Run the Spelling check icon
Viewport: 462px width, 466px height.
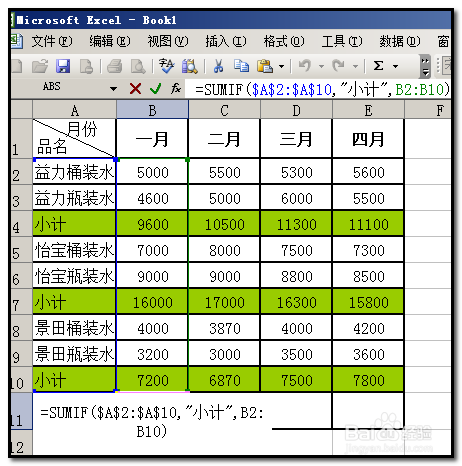point(166,66)
